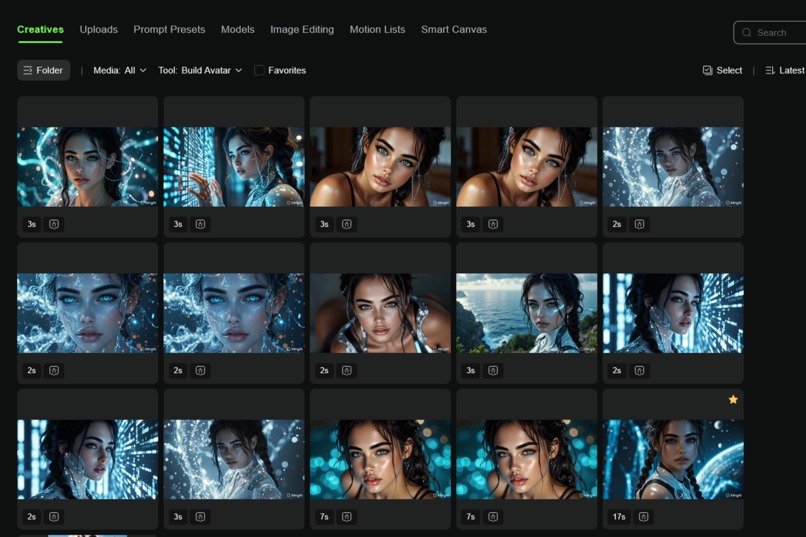The width and height of the screenshot is (806, 537).
Task: Open the Creatives tab
Action: pos(40,29)
